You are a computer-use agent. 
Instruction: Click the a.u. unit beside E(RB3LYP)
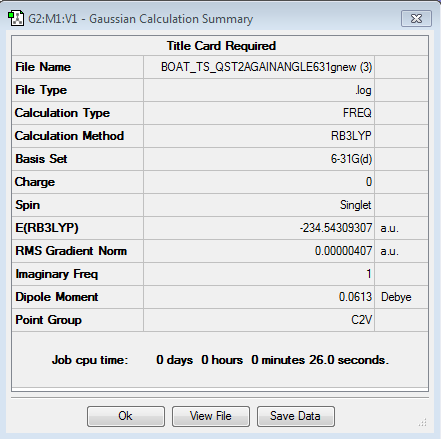[x=389, y=228]
